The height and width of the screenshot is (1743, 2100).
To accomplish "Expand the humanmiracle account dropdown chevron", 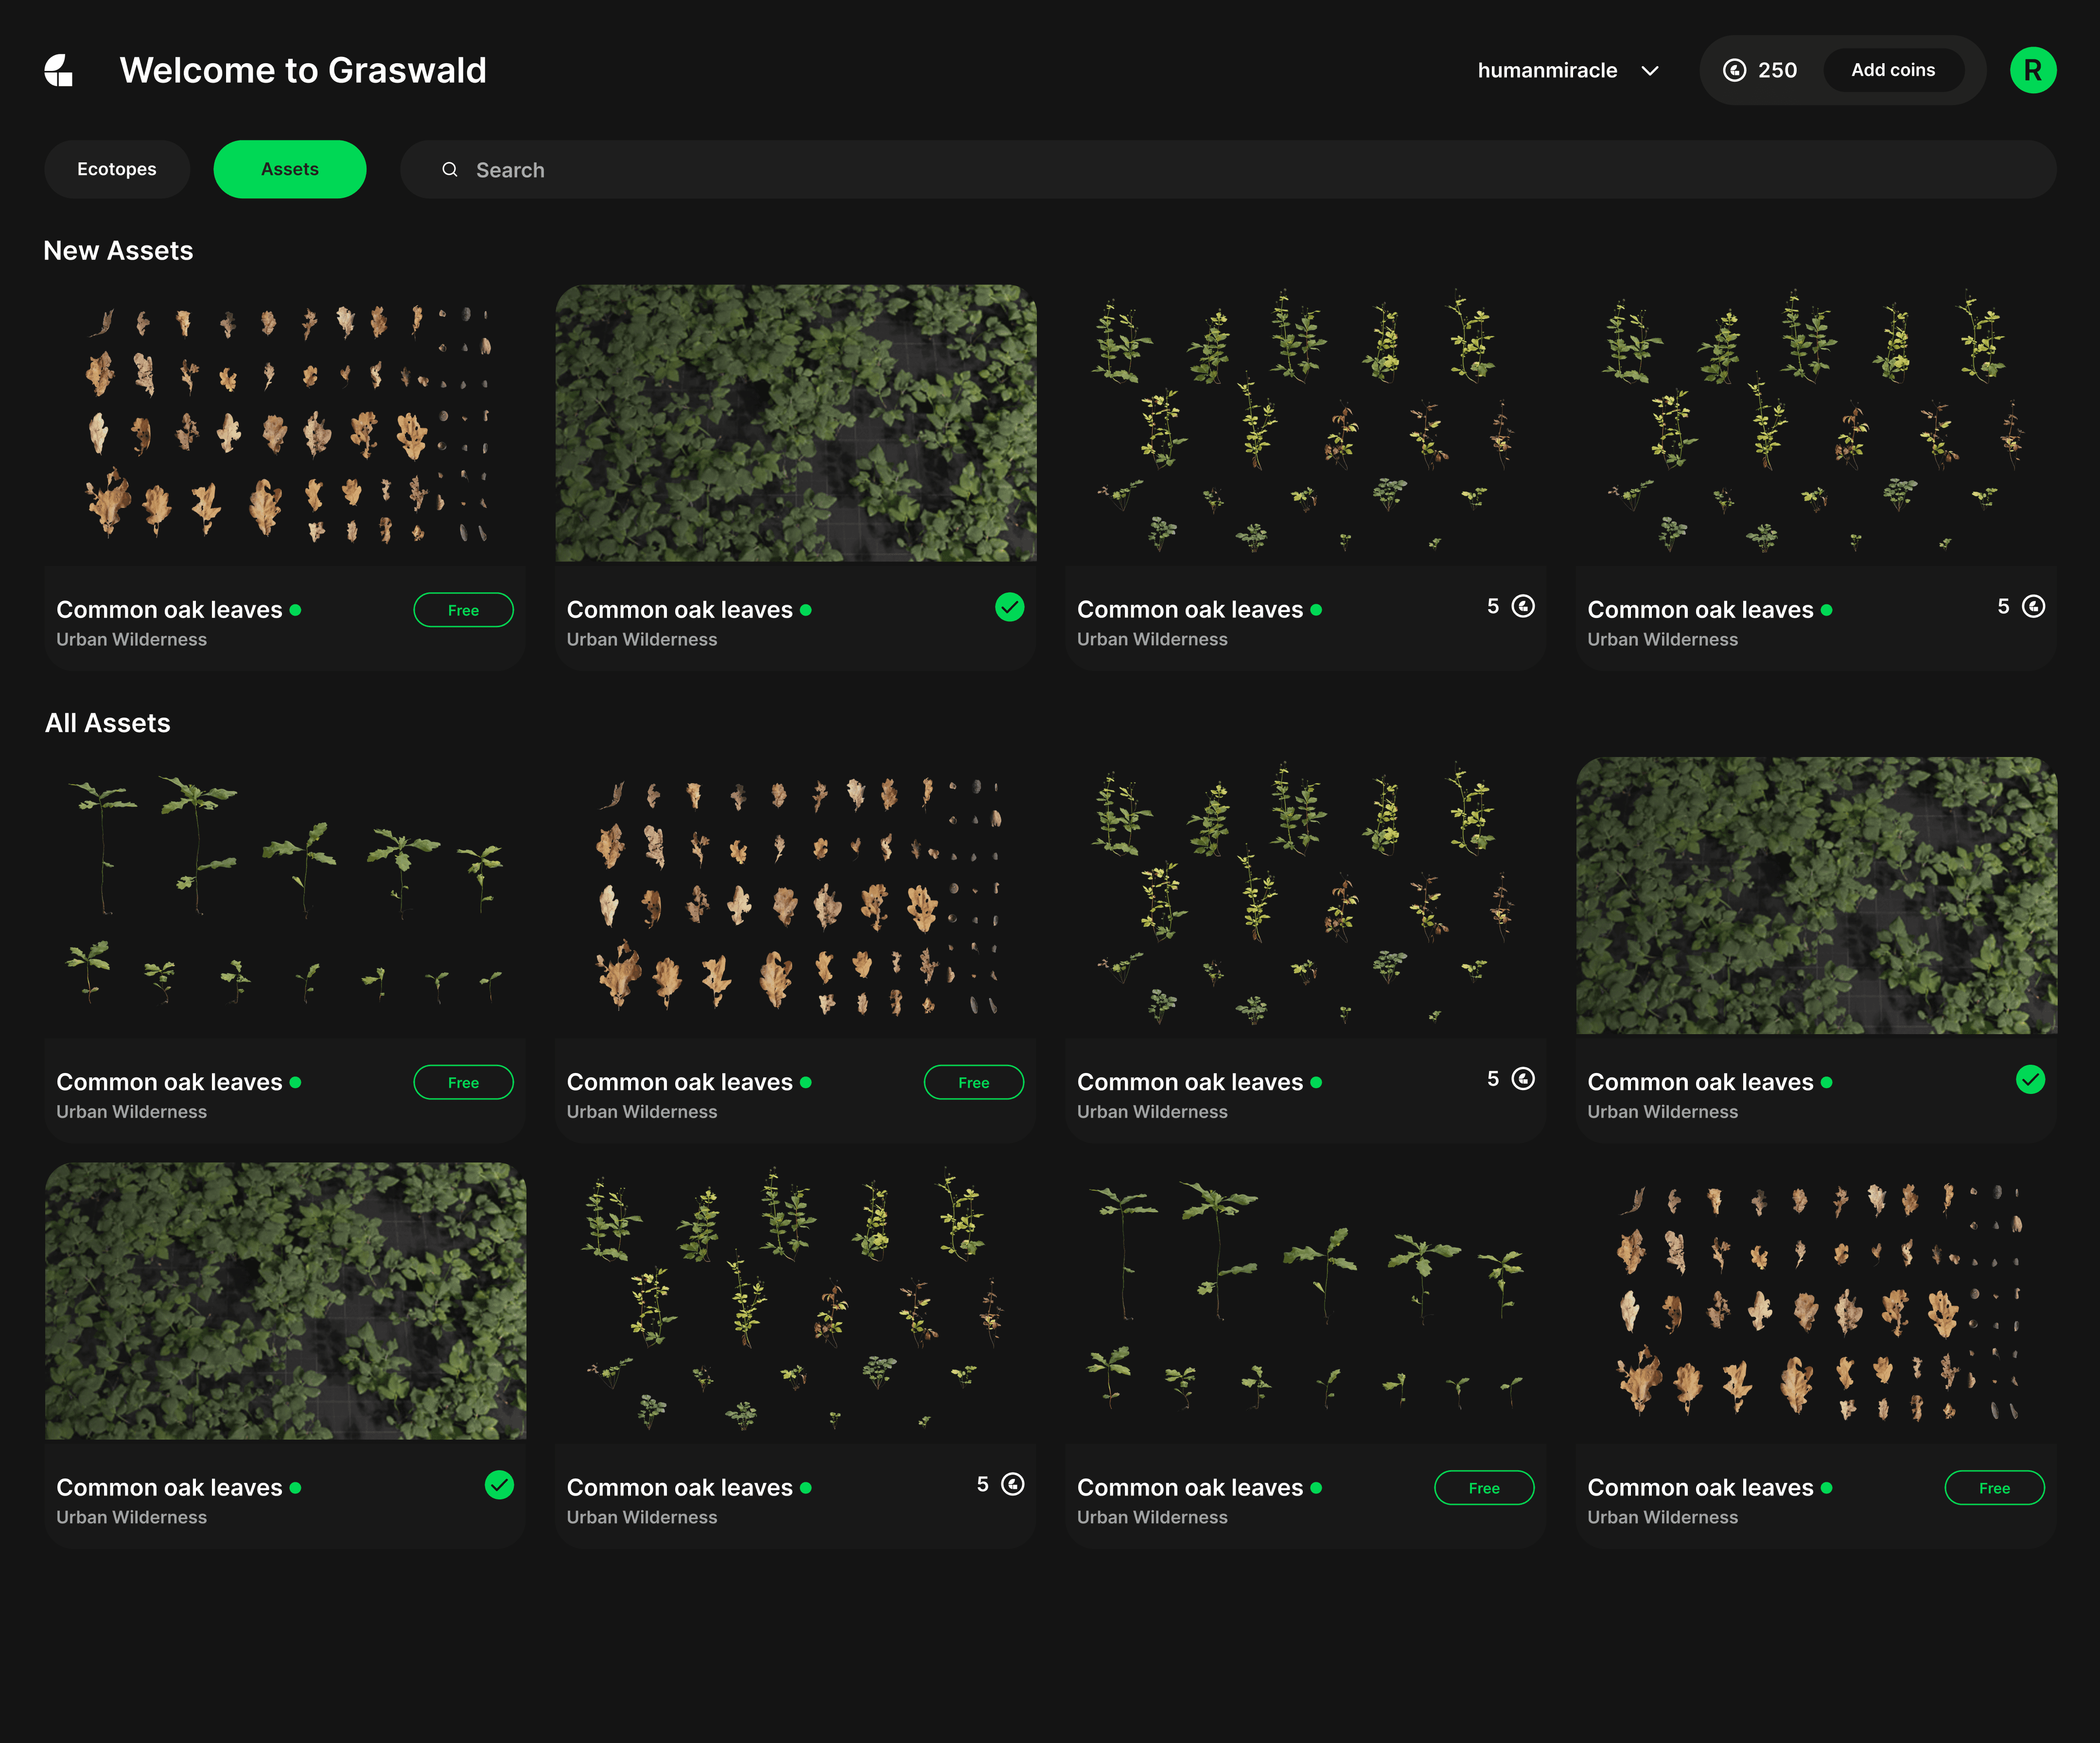I will (1650, 70).
